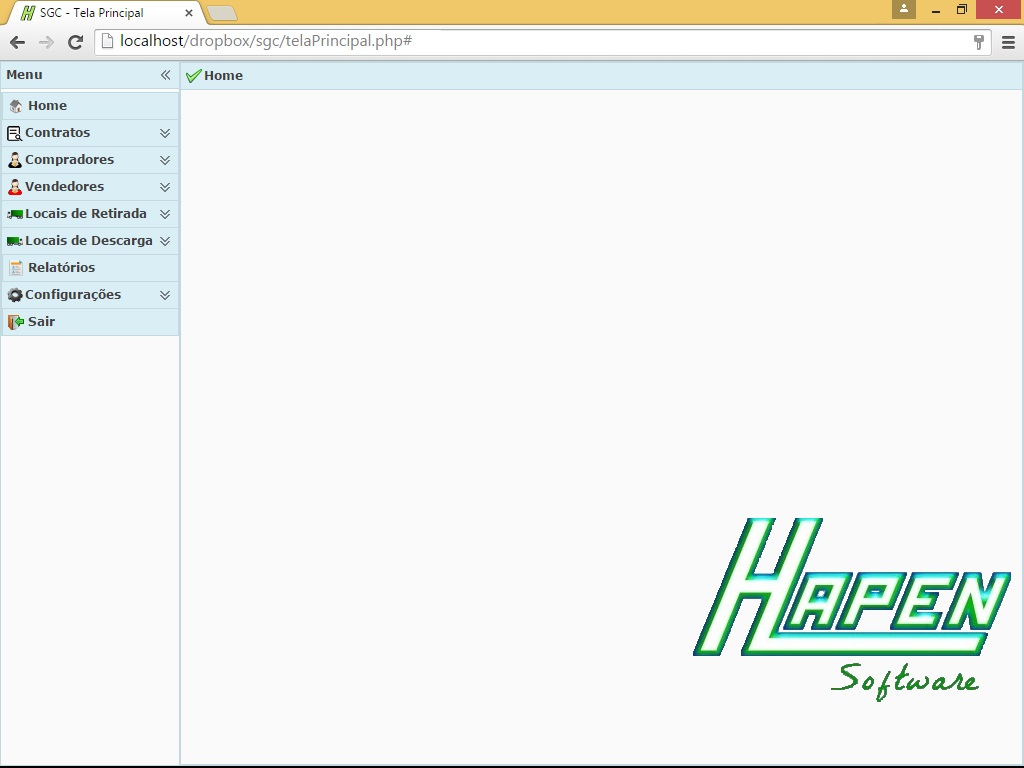Expand the Contratos submenu chevron
The image size is (1024, 768).
tap(165, 133)
